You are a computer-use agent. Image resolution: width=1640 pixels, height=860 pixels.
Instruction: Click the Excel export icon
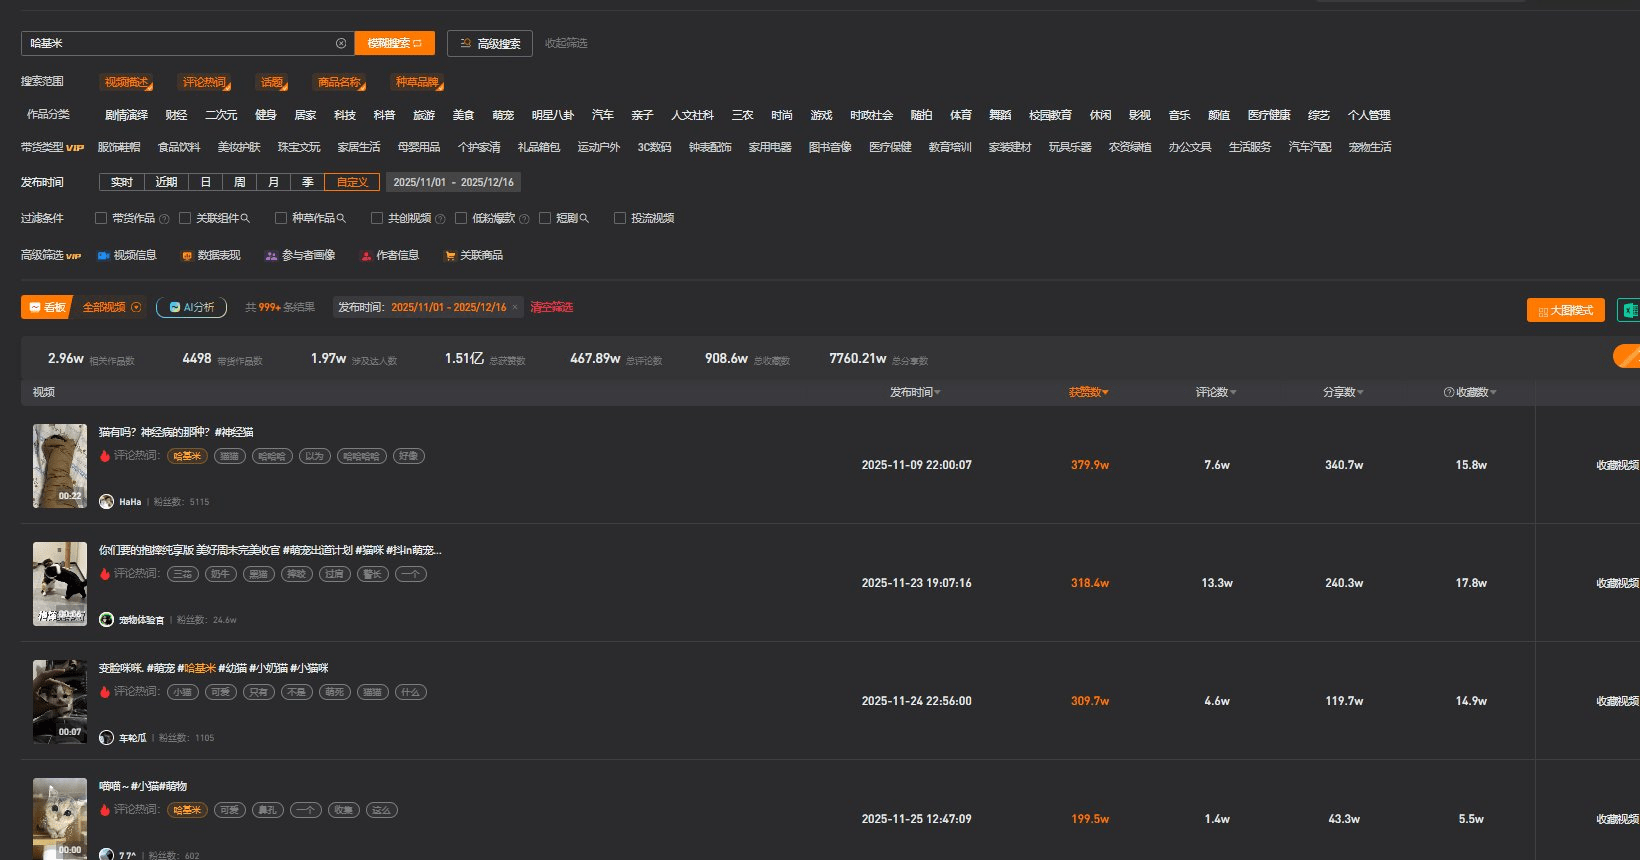tap(1629, 310)
